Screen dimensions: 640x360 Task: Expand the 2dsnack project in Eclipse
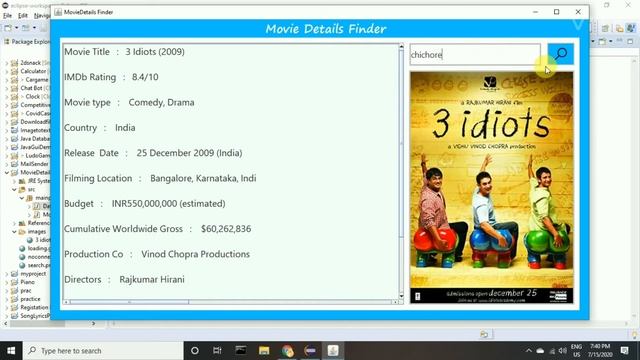coord(7,63)
